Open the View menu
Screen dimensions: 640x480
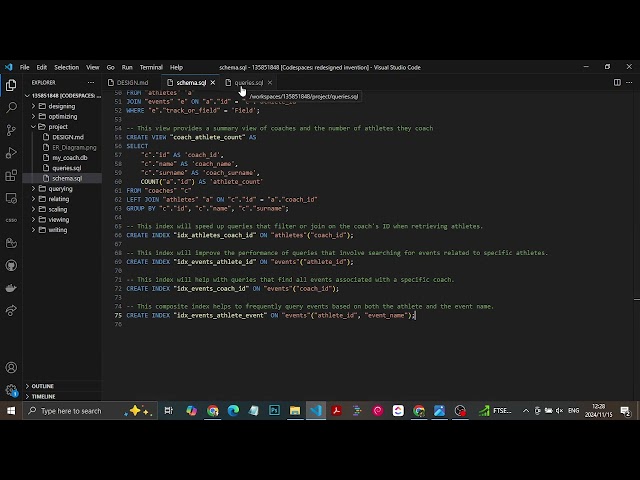coord(93,67)
